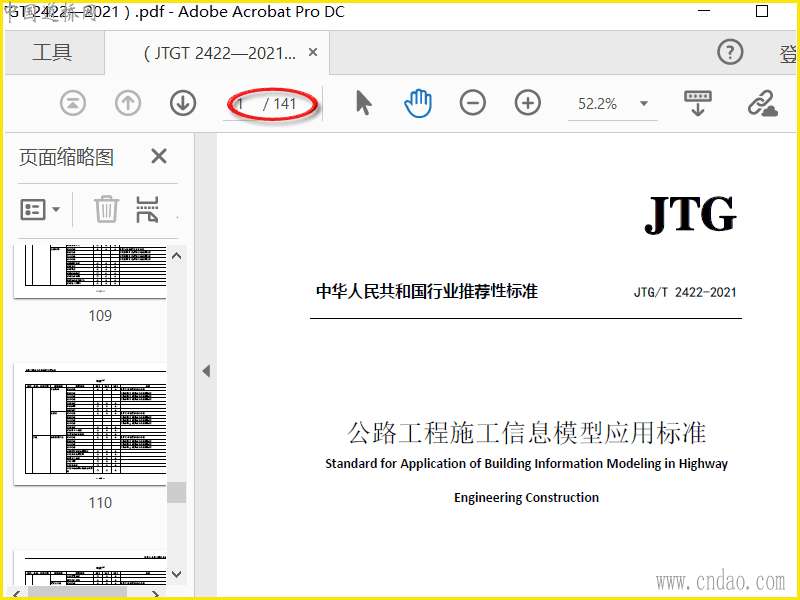
Task: Click the '/ 141' total pages text
Action: [x=280, y=104]
